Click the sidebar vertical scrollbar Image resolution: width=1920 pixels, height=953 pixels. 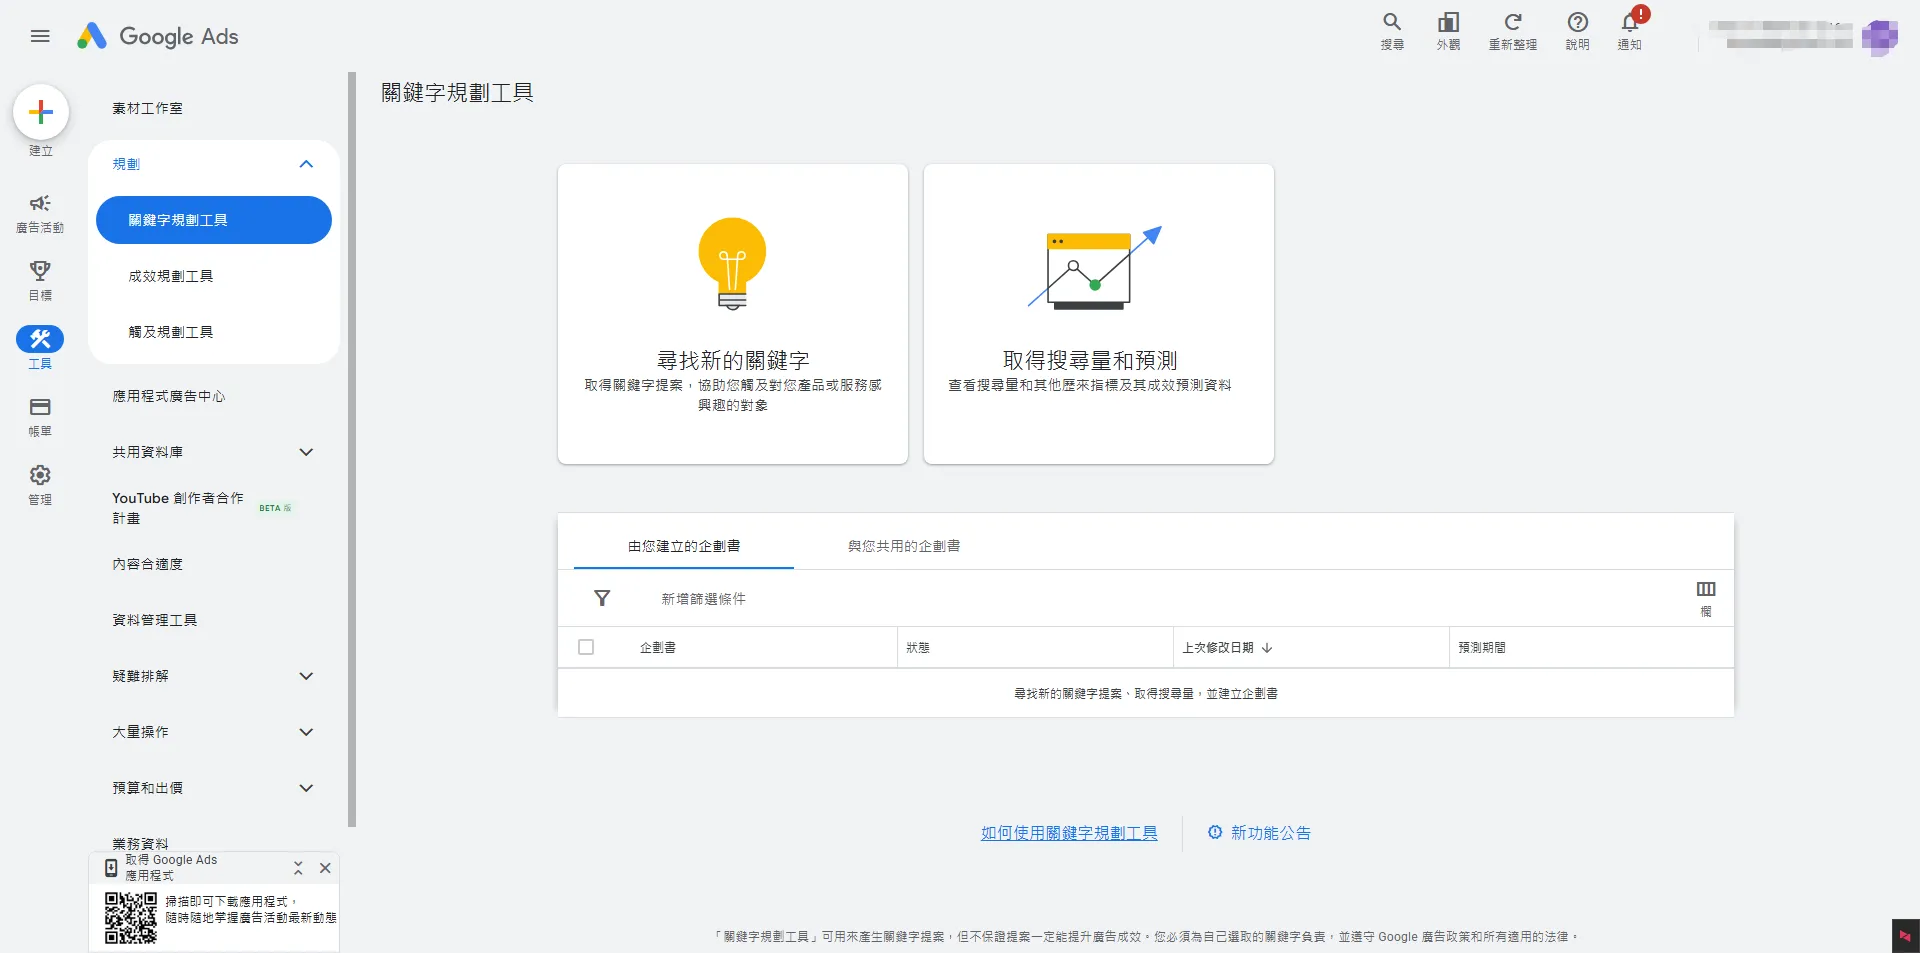coord(352,450)
